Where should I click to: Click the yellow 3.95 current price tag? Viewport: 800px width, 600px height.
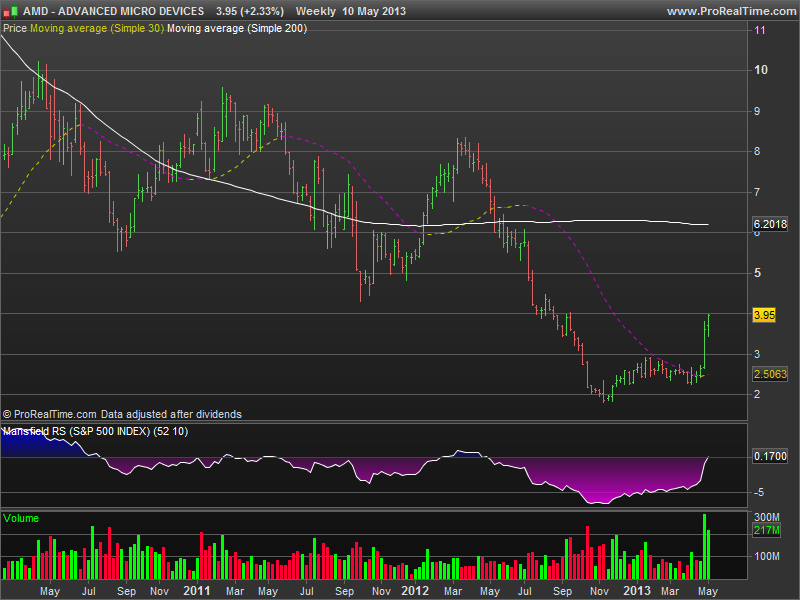click(764, 315)
